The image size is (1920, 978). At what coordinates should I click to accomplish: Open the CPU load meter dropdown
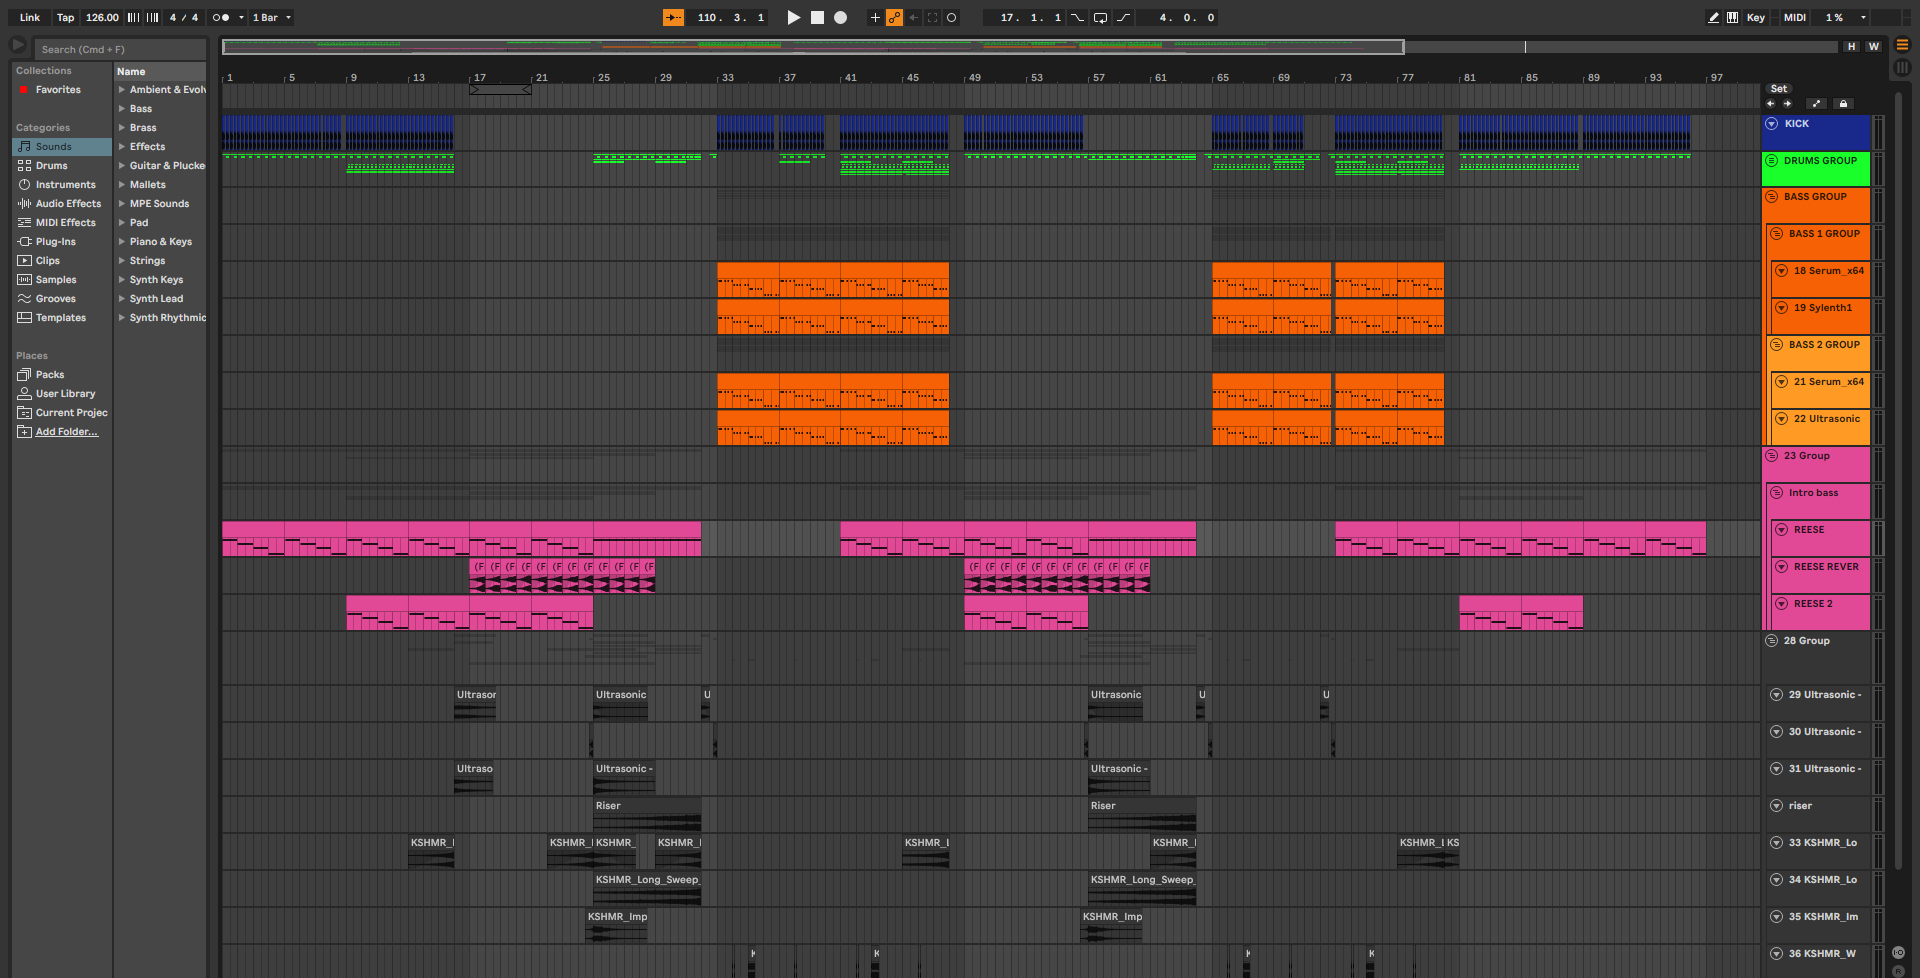(1863, 17)
